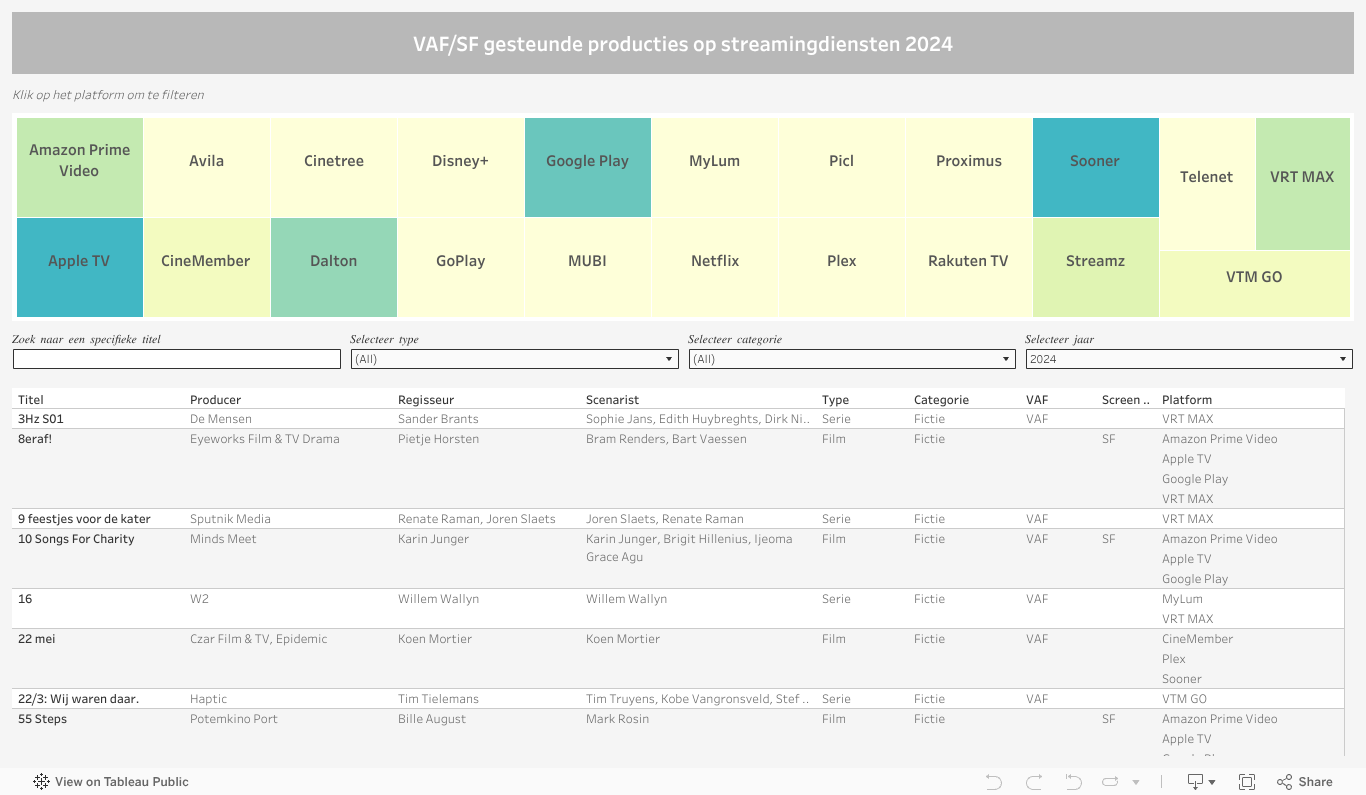Open the Selecteer jaar dropdown

(1188, 359)
